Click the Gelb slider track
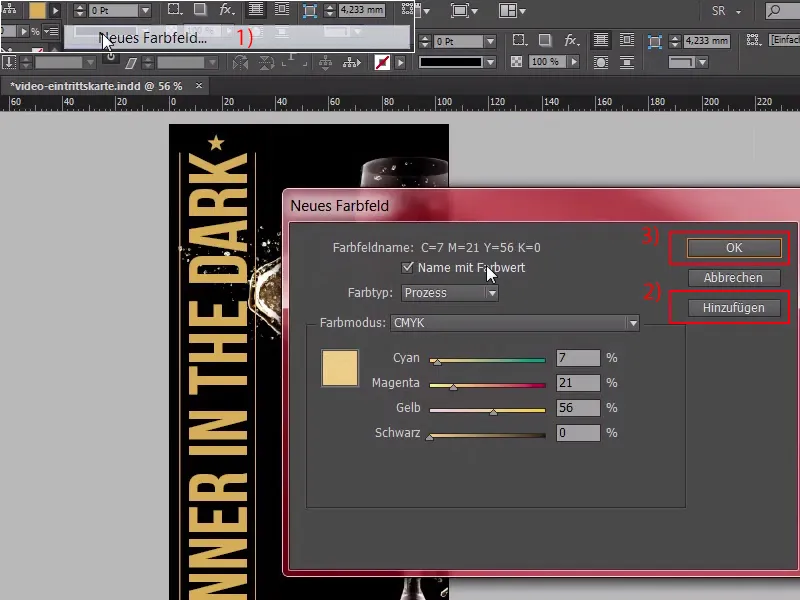 (487, 410)
